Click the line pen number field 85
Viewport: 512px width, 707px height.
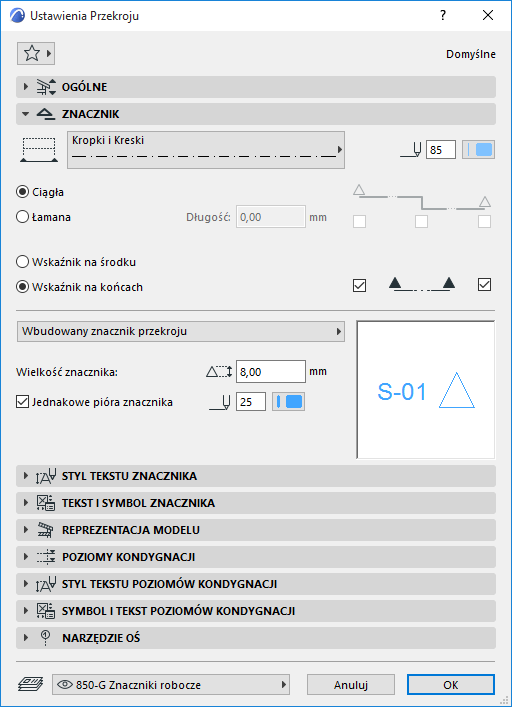coord(441,150)
